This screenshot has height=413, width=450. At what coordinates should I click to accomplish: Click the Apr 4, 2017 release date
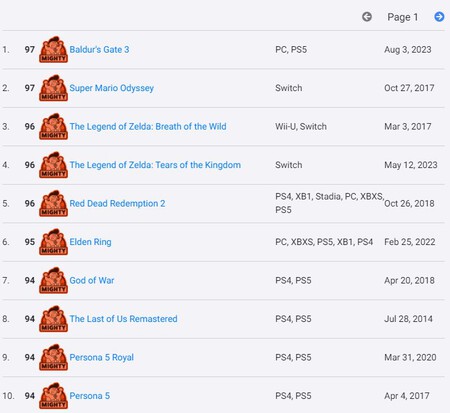click(x=407, y=396)
